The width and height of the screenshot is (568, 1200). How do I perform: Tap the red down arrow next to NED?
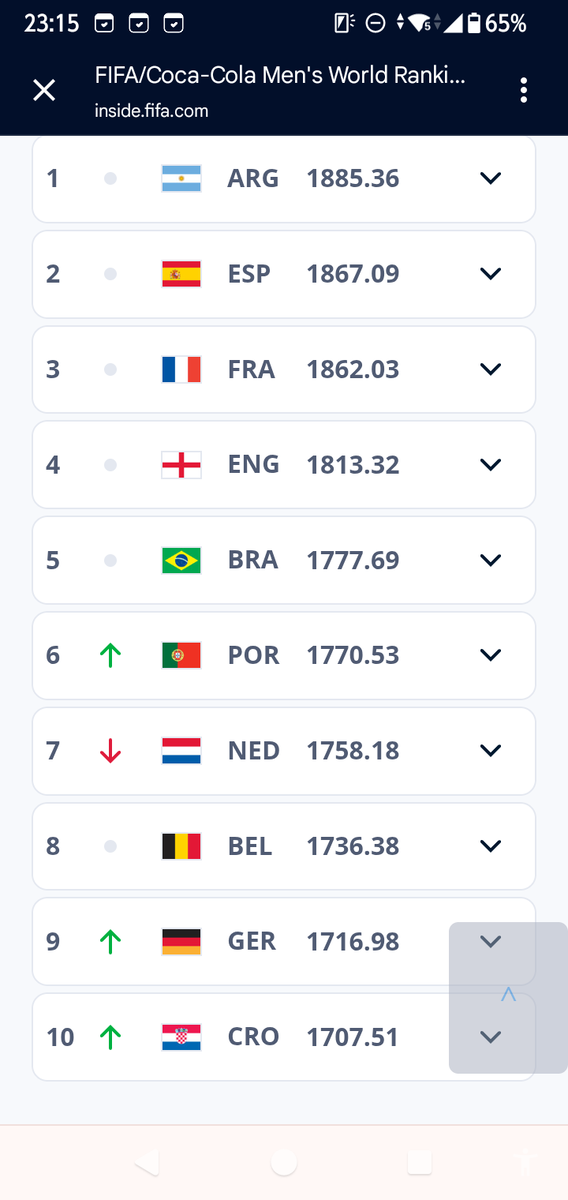point(111,750)
